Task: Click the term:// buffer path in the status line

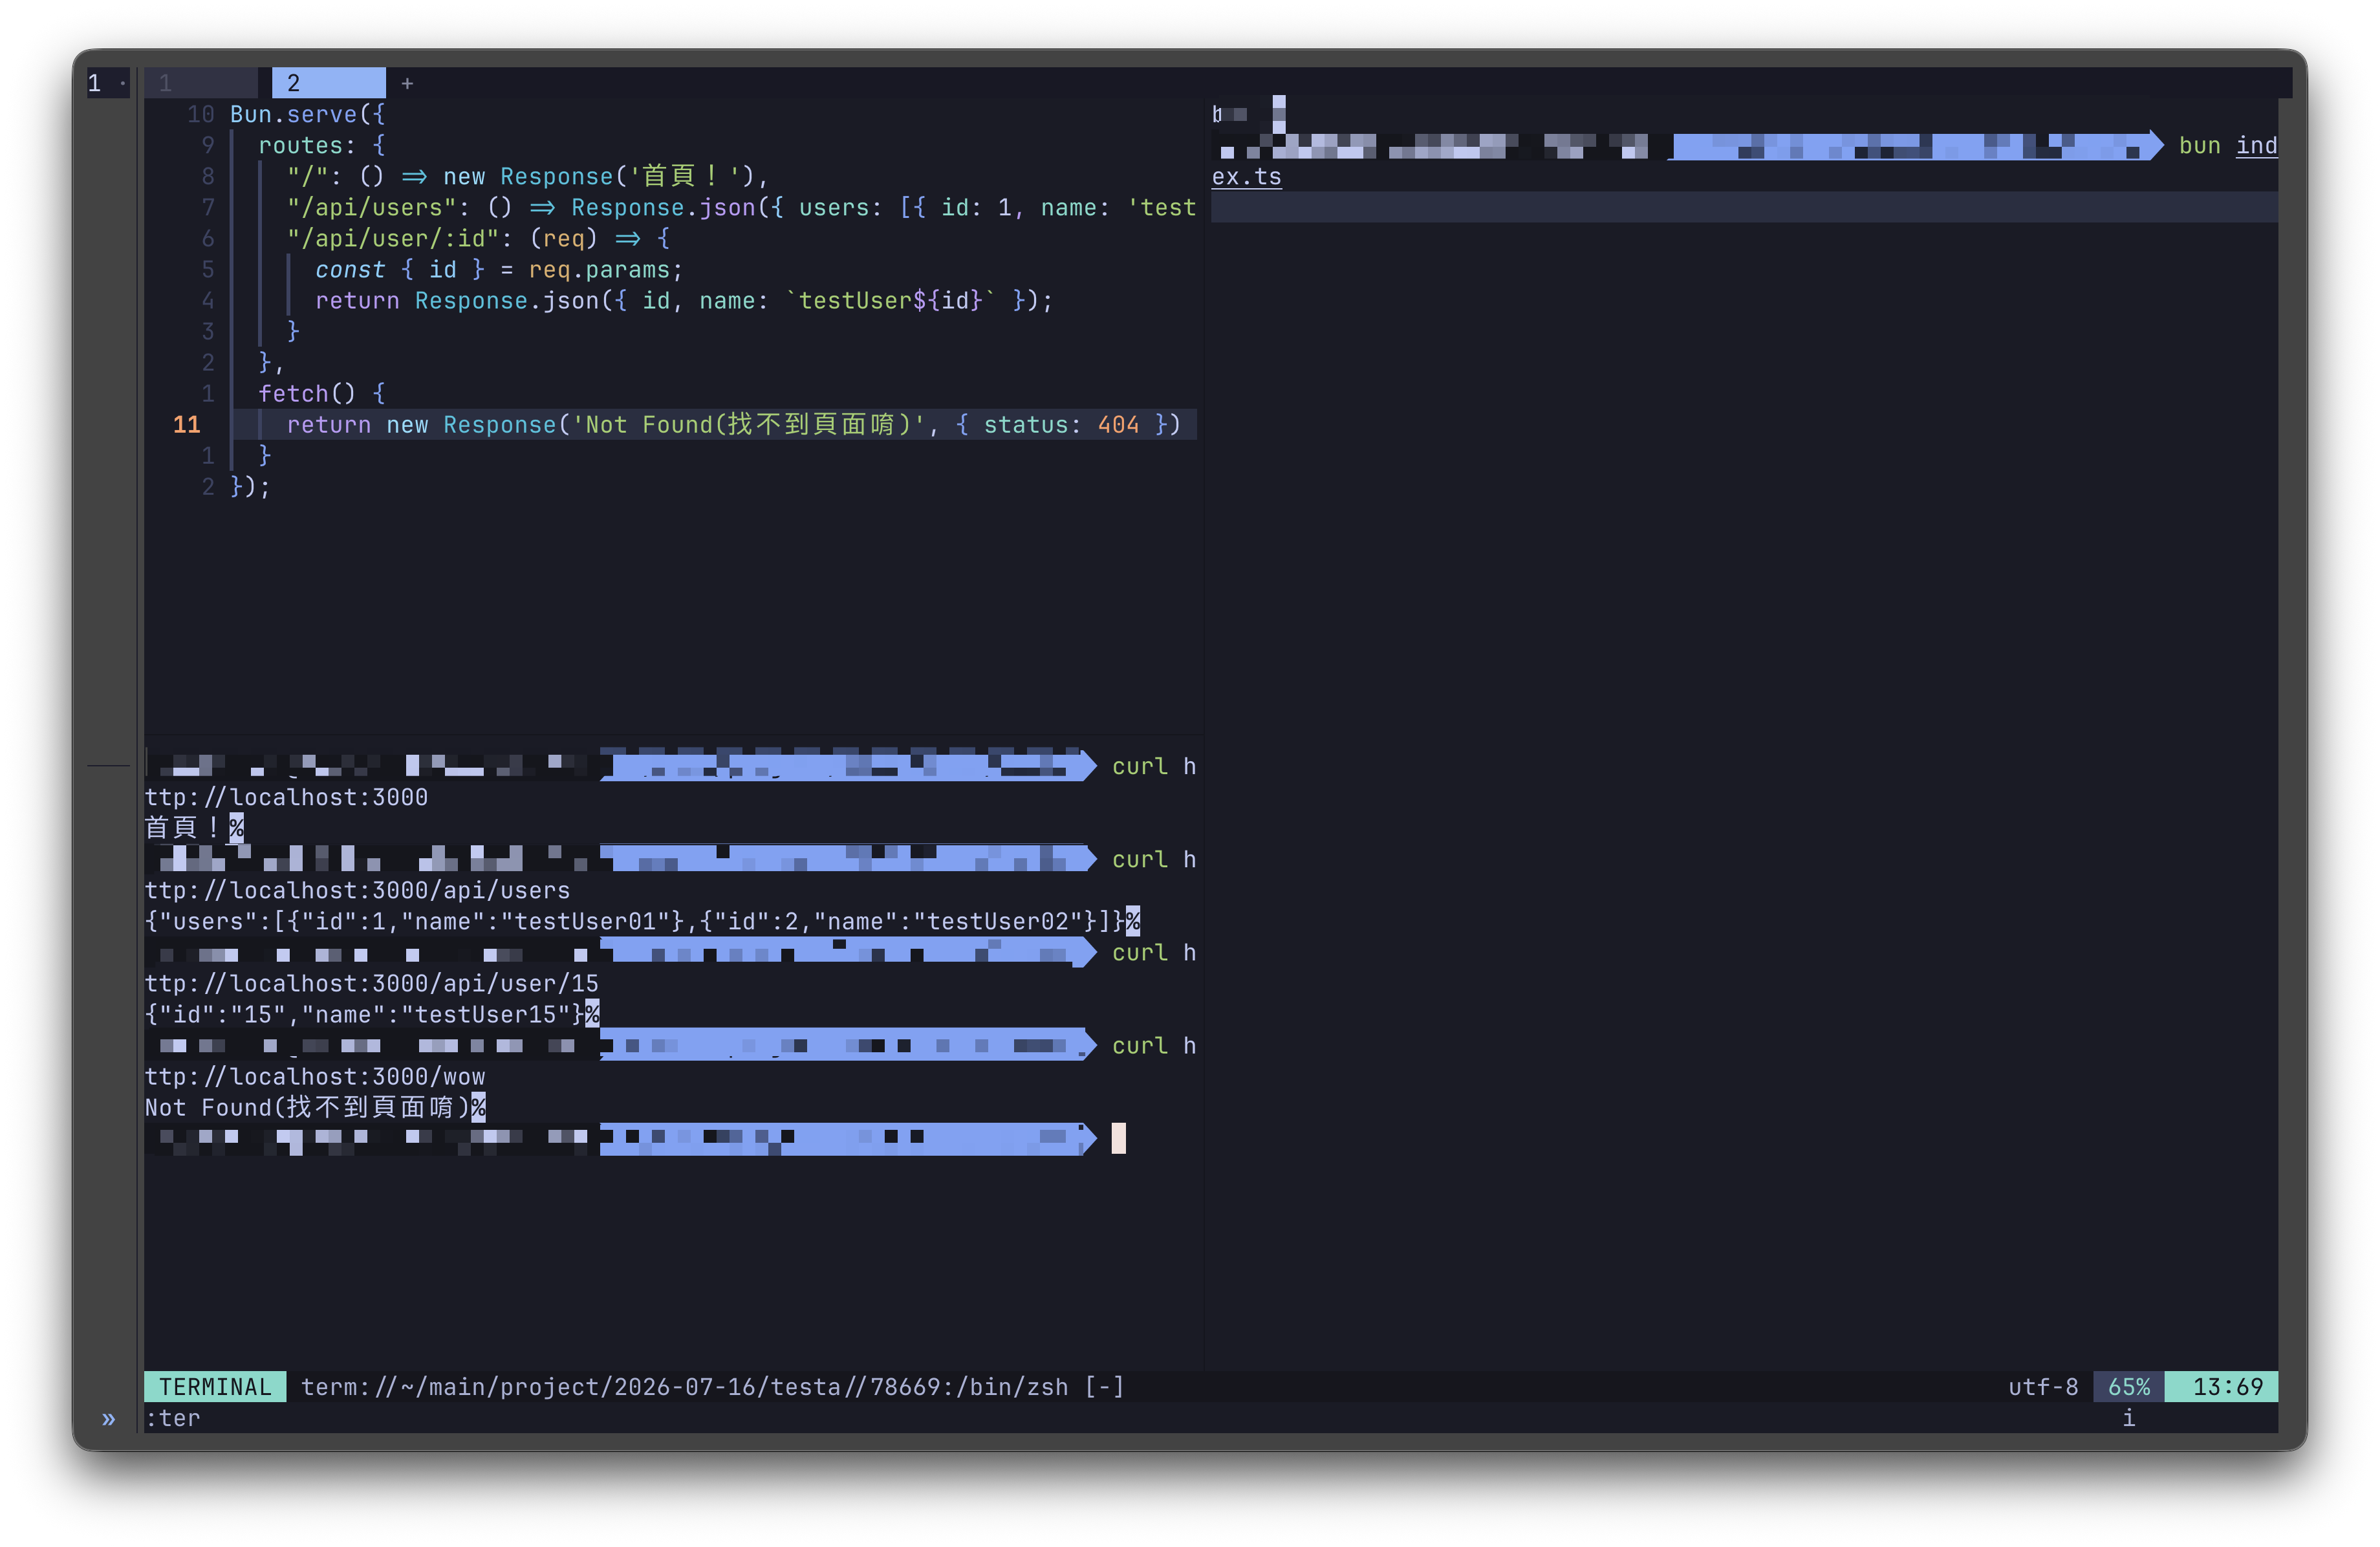Action: coord(712,1386)
